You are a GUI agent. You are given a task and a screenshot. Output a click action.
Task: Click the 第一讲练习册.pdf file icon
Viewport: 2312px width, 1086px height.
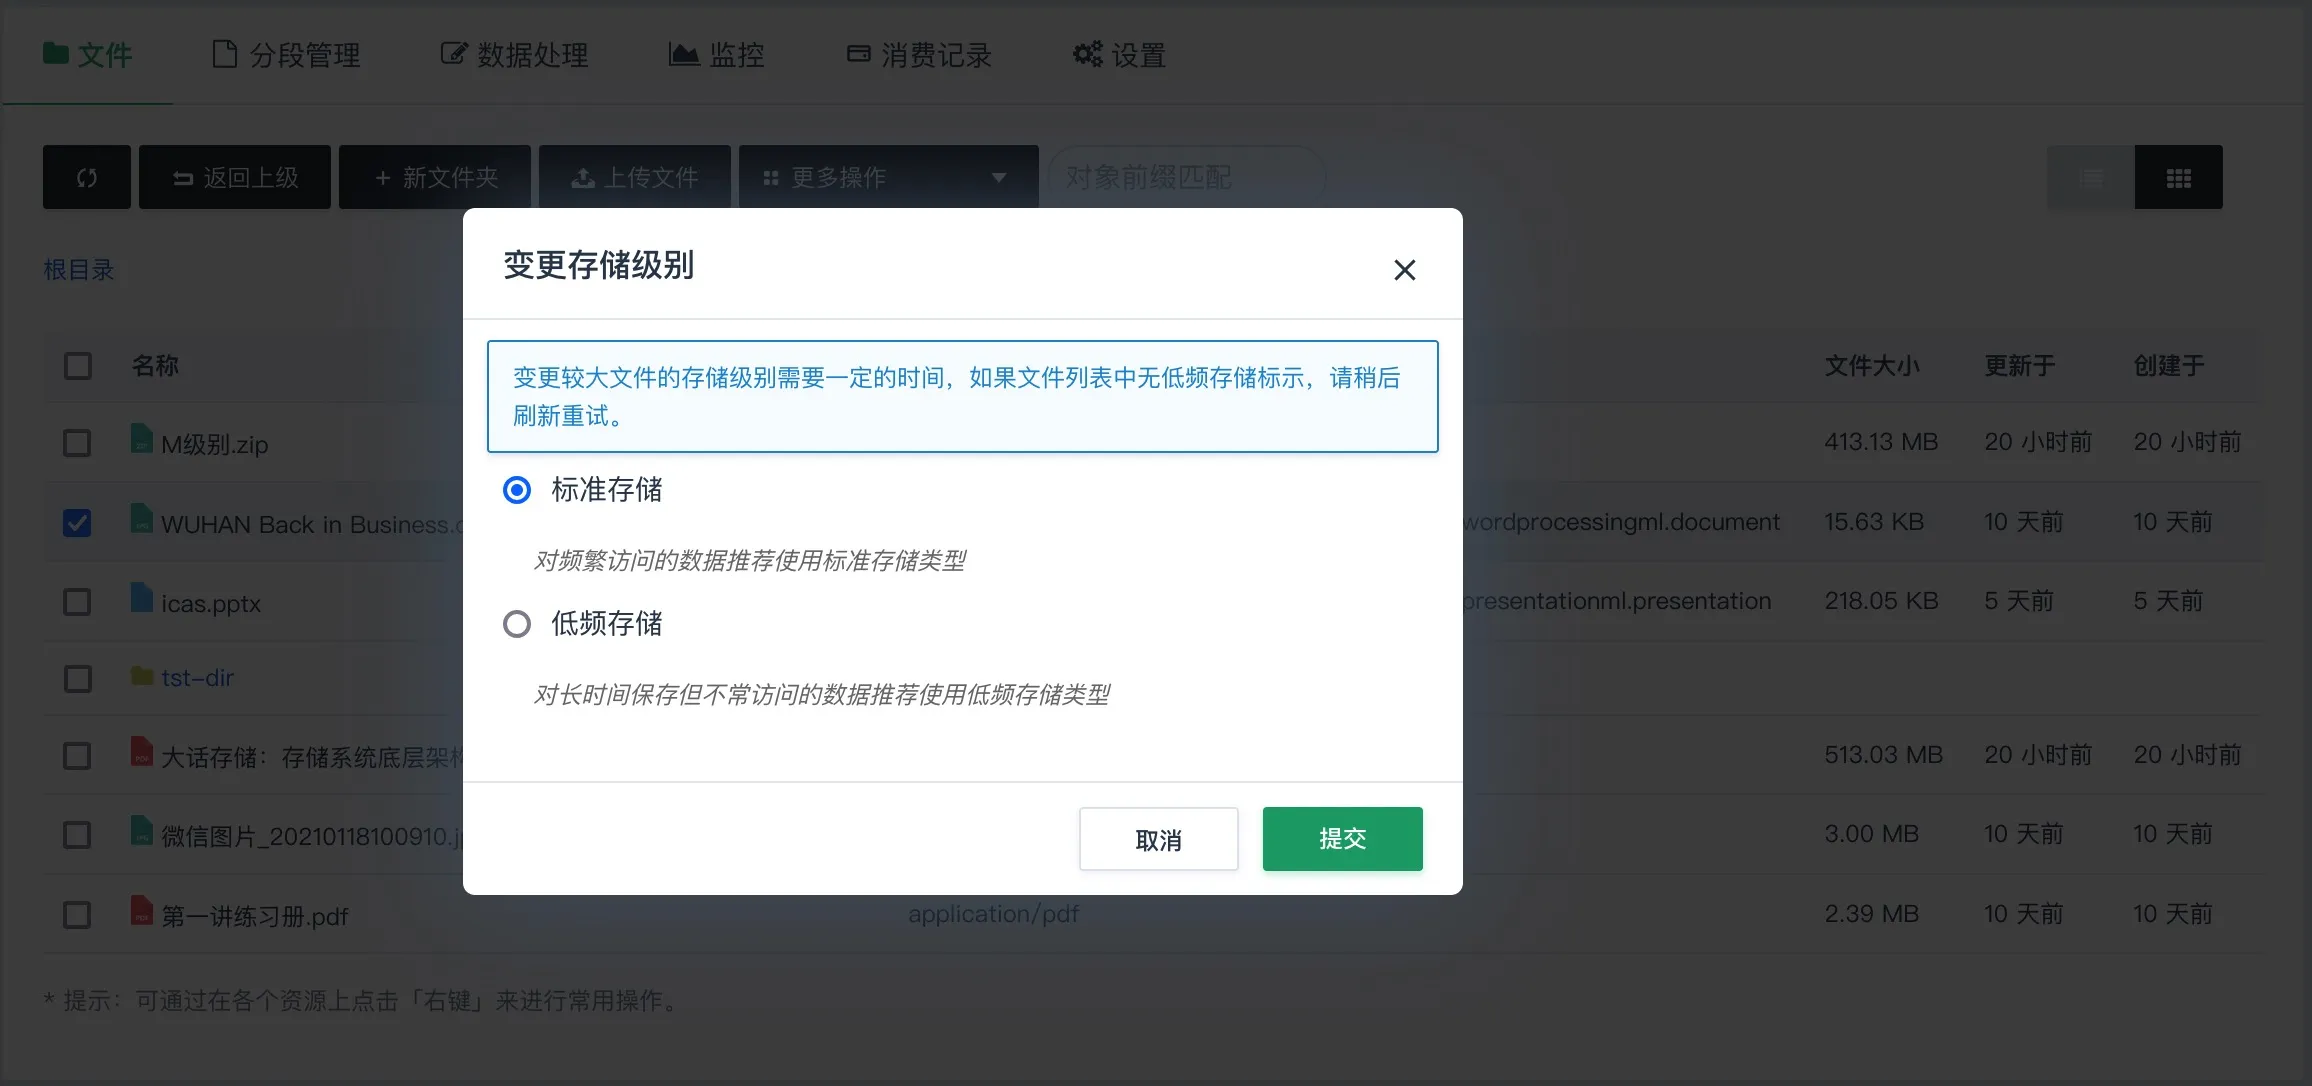tap(142, 911)
